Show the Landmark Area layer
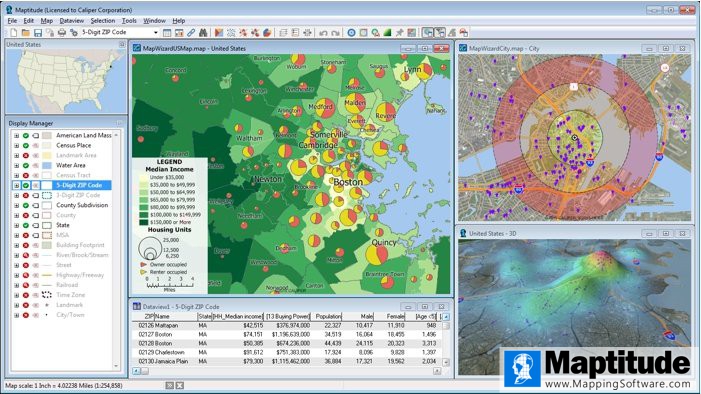 tap(25, 155)
